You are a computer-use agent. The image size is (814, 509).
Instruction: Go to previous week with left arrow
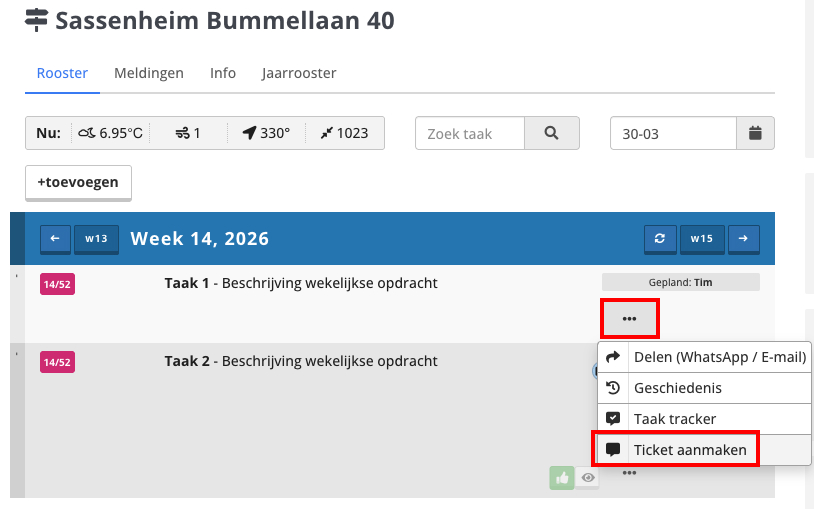[54, 239]
